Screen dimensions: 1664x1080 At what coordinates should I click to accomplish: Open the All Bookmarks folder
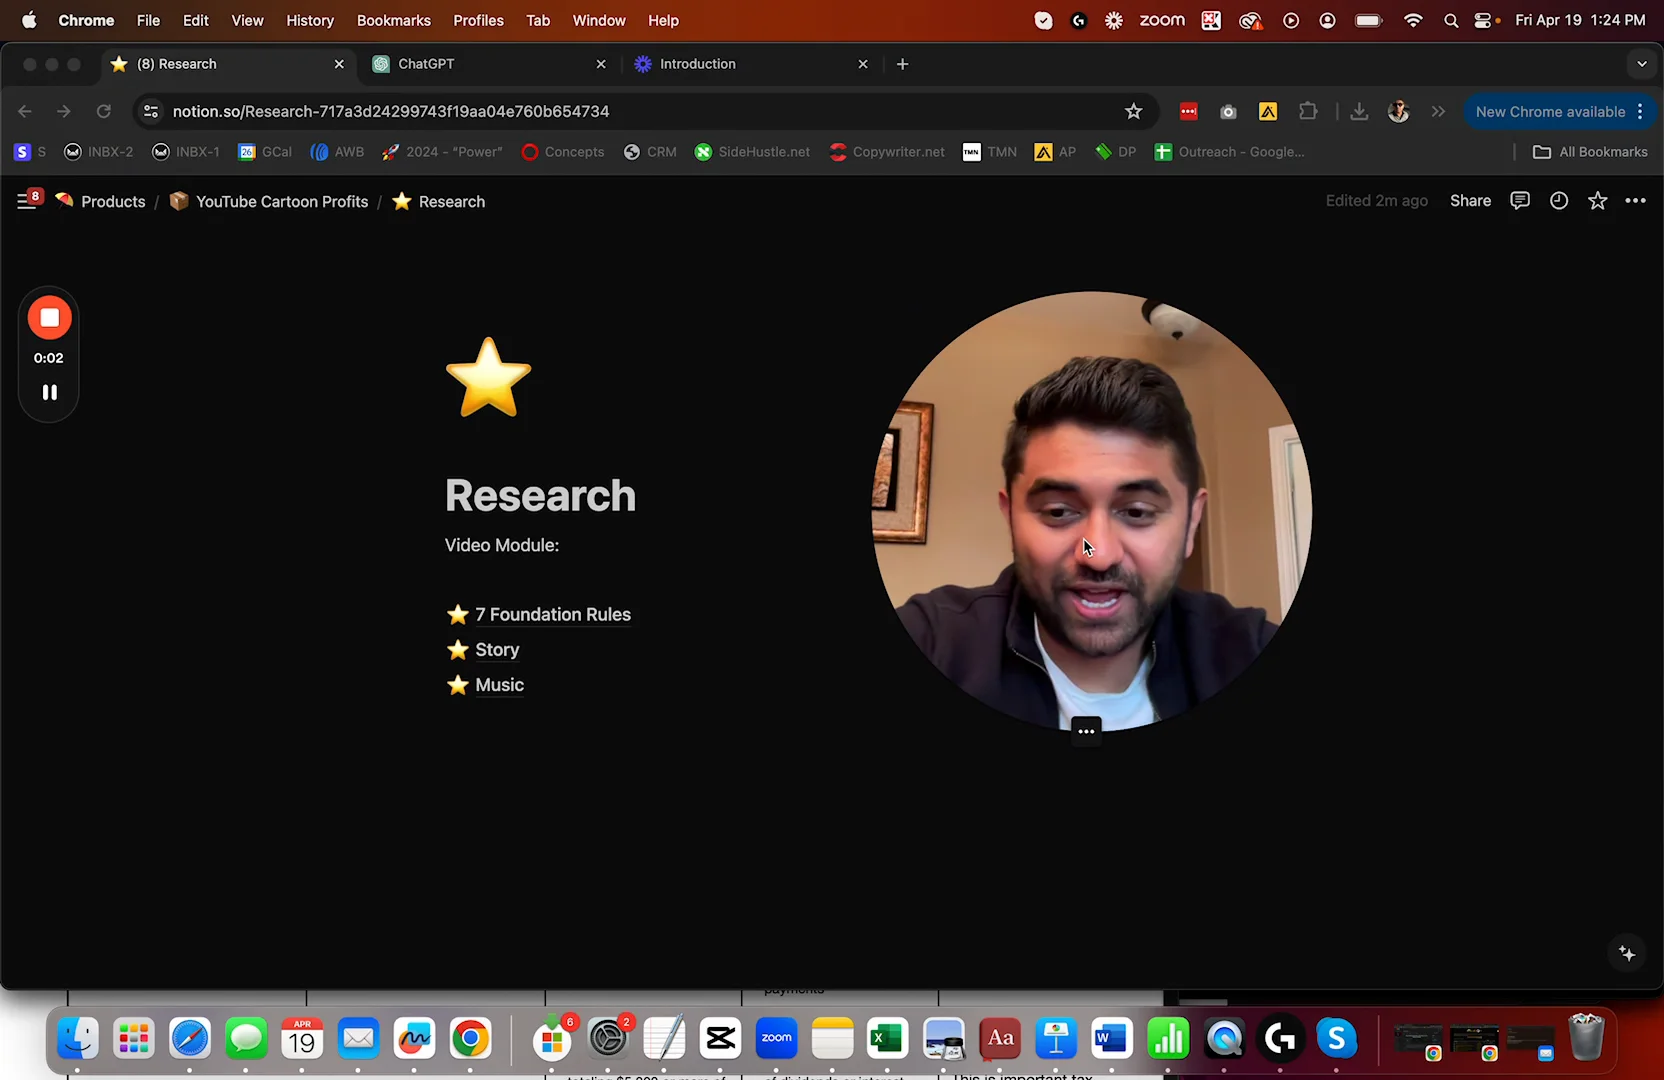(1590, 152)
